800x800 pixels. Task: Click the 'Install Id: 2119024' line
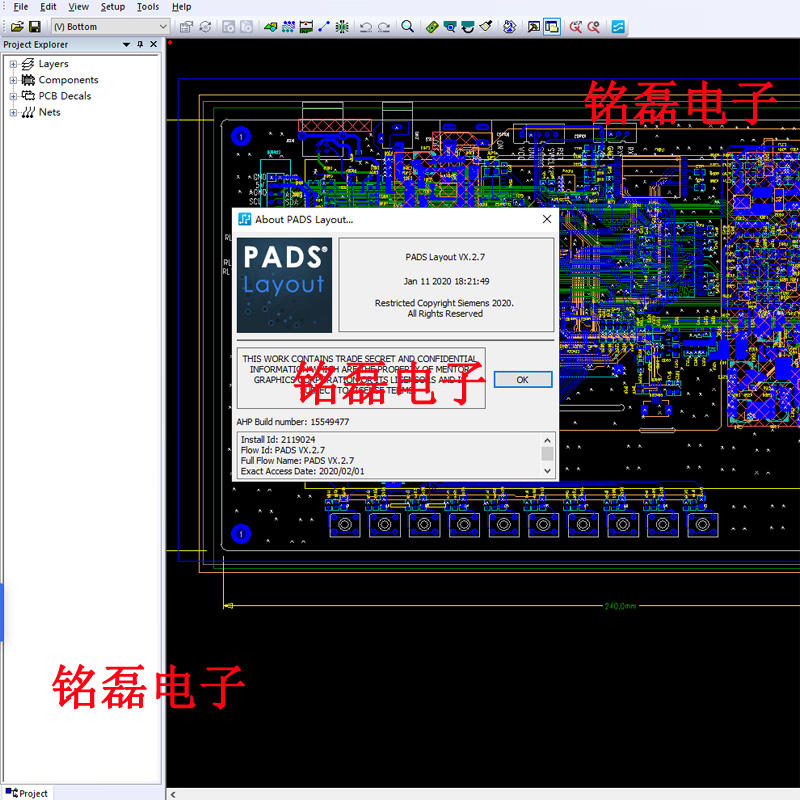[x=278, y=439]
